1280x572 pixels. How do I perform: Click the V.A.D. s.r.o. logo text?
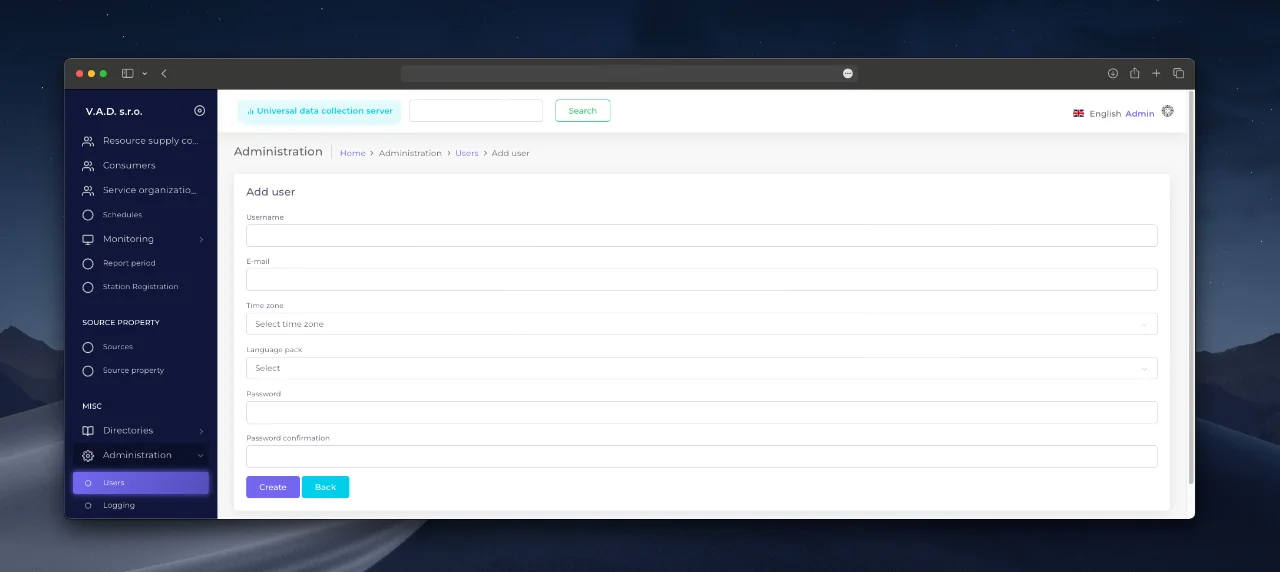(x=114, y=111)
